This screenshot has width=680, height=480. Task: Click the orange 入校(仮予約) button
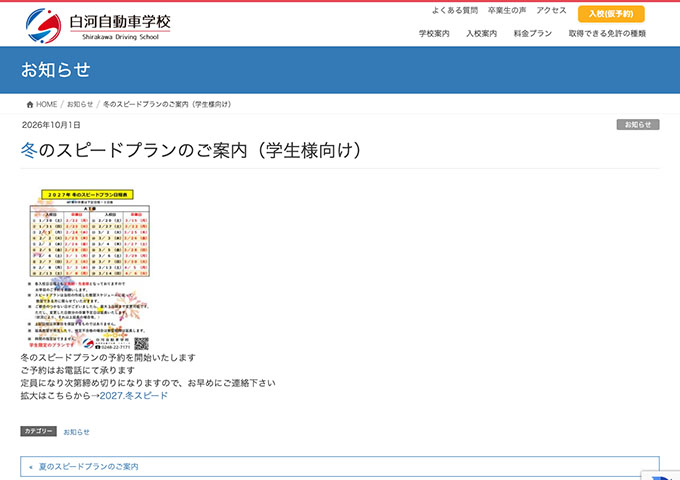pyautogui.click(x=611, y=14)
